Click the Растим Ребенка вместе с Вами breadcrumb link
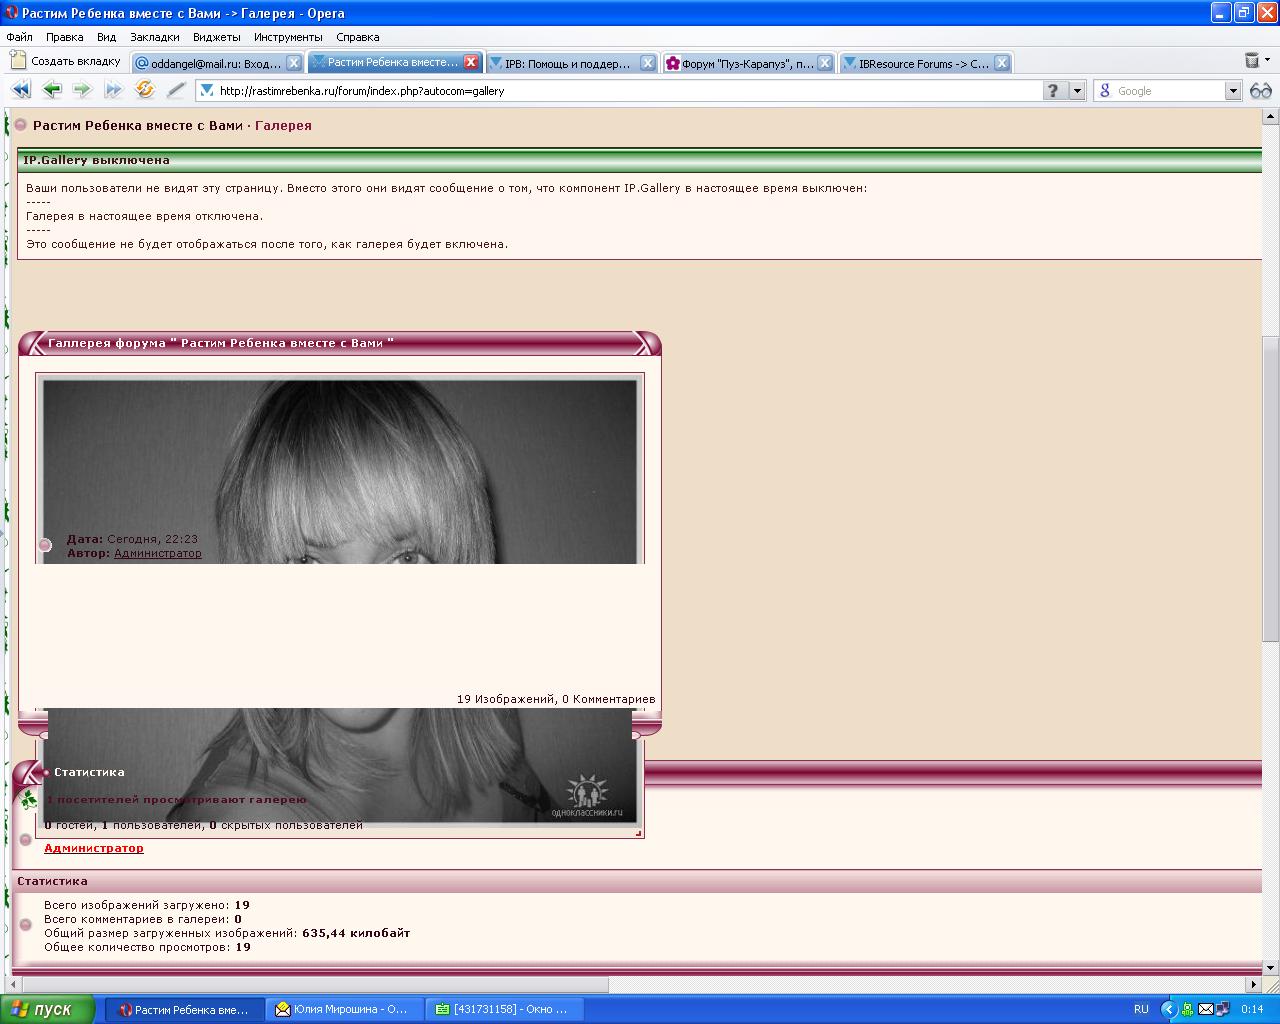 tap(138, 125)
